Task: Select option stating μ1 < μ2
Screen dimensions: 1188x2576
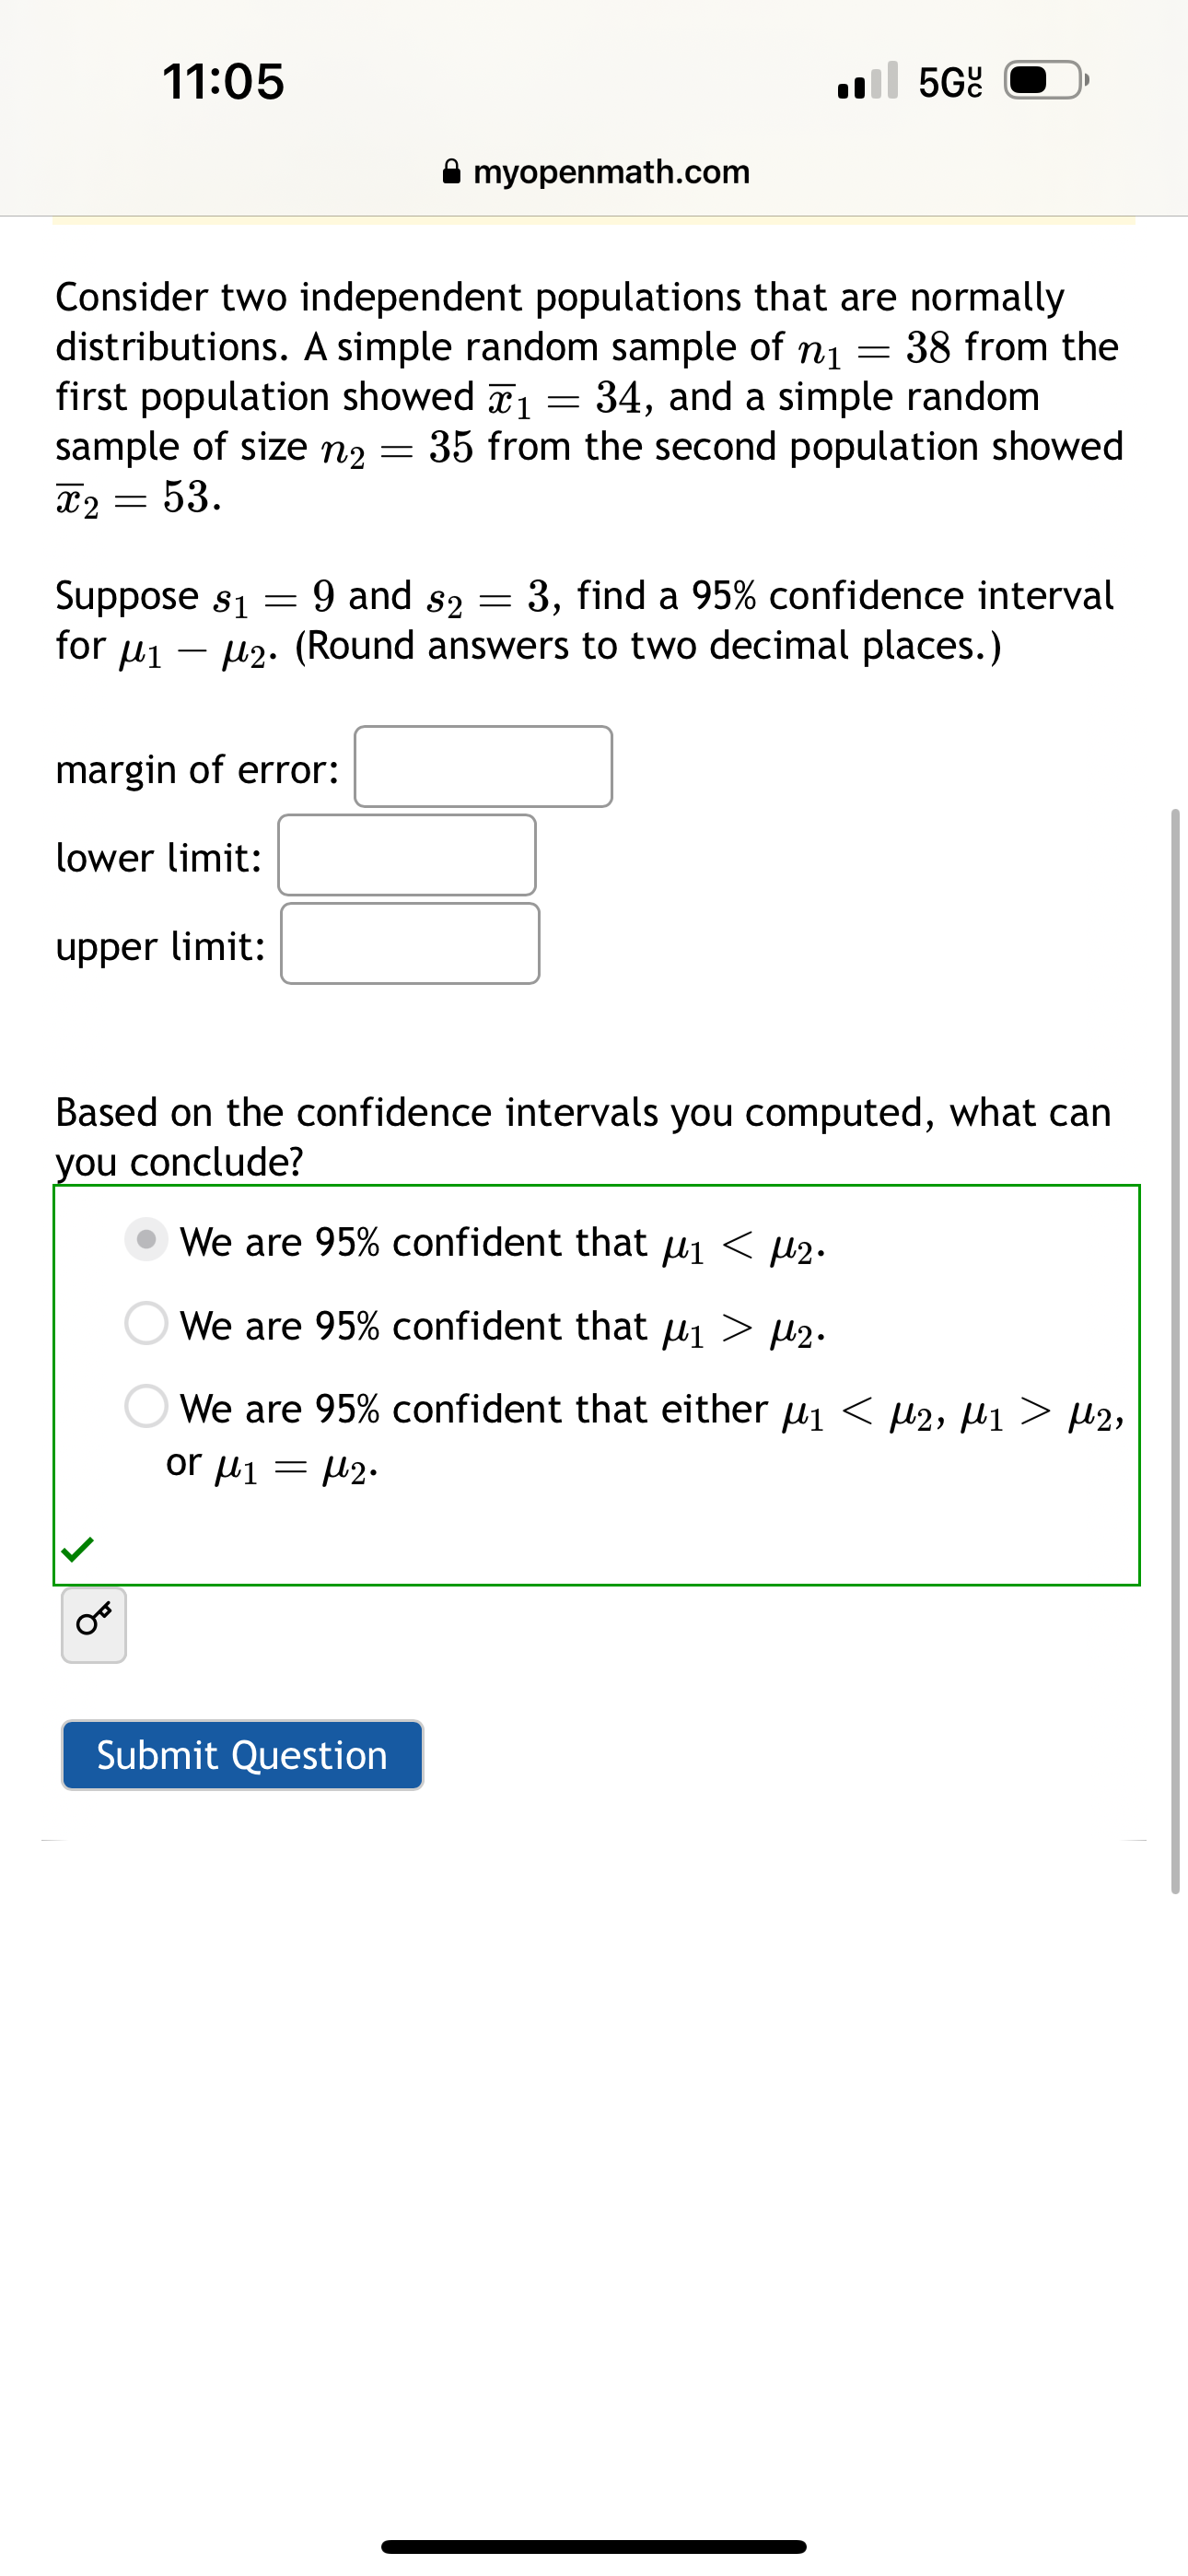Action: pyautogui.click(x=147, y=1243)
